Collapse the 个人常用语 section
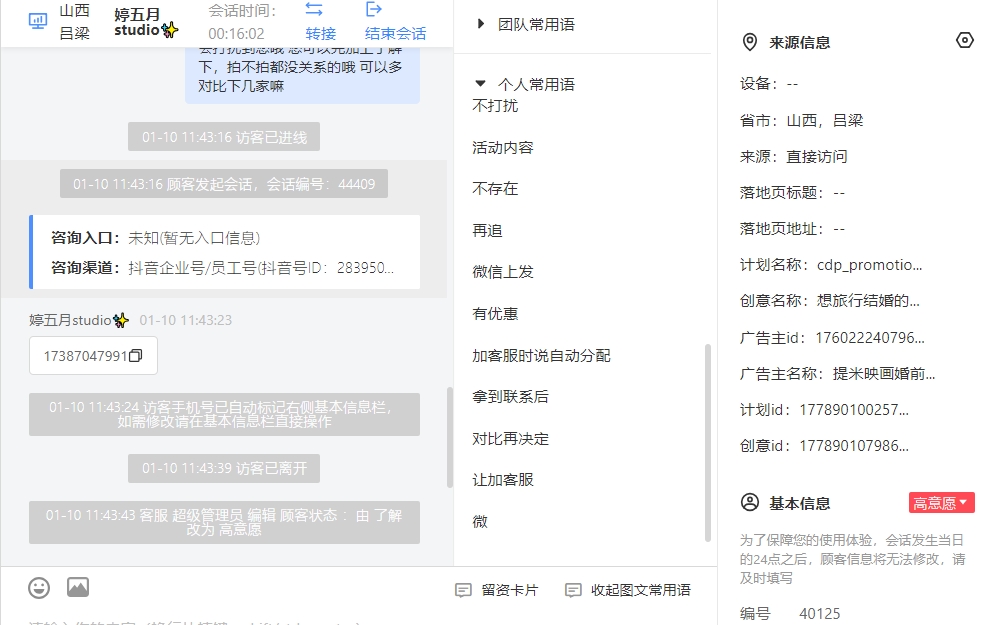 pyautogui.click(x=481, y=83)
